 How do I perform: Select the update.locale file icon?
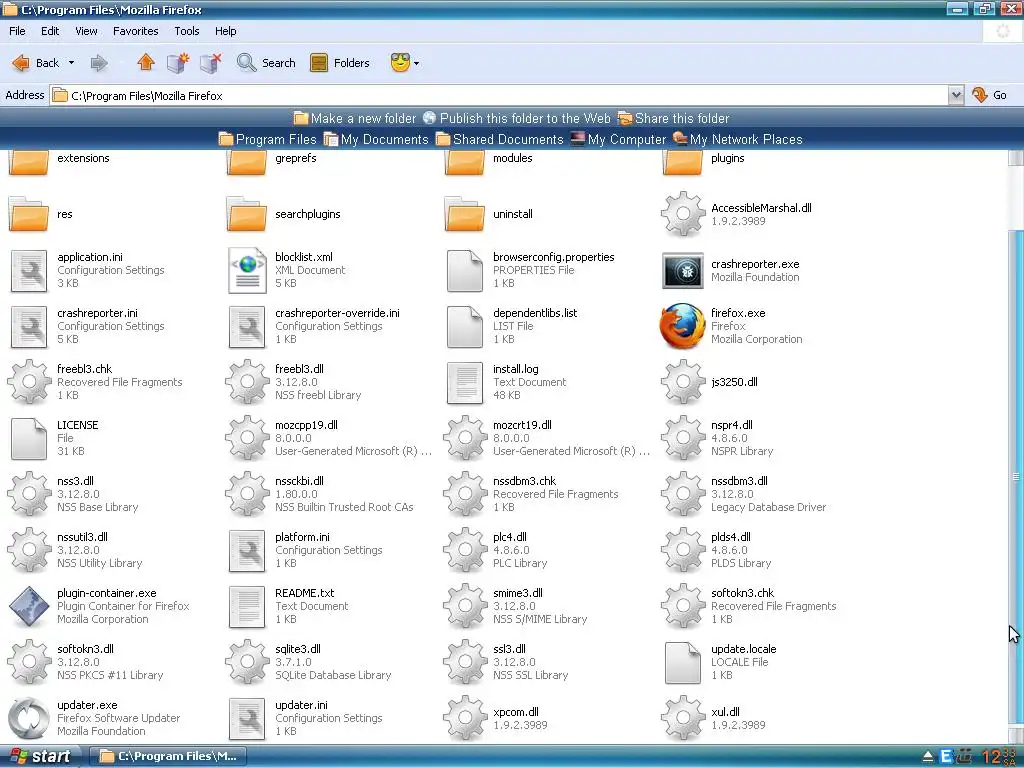pos(682,662)
